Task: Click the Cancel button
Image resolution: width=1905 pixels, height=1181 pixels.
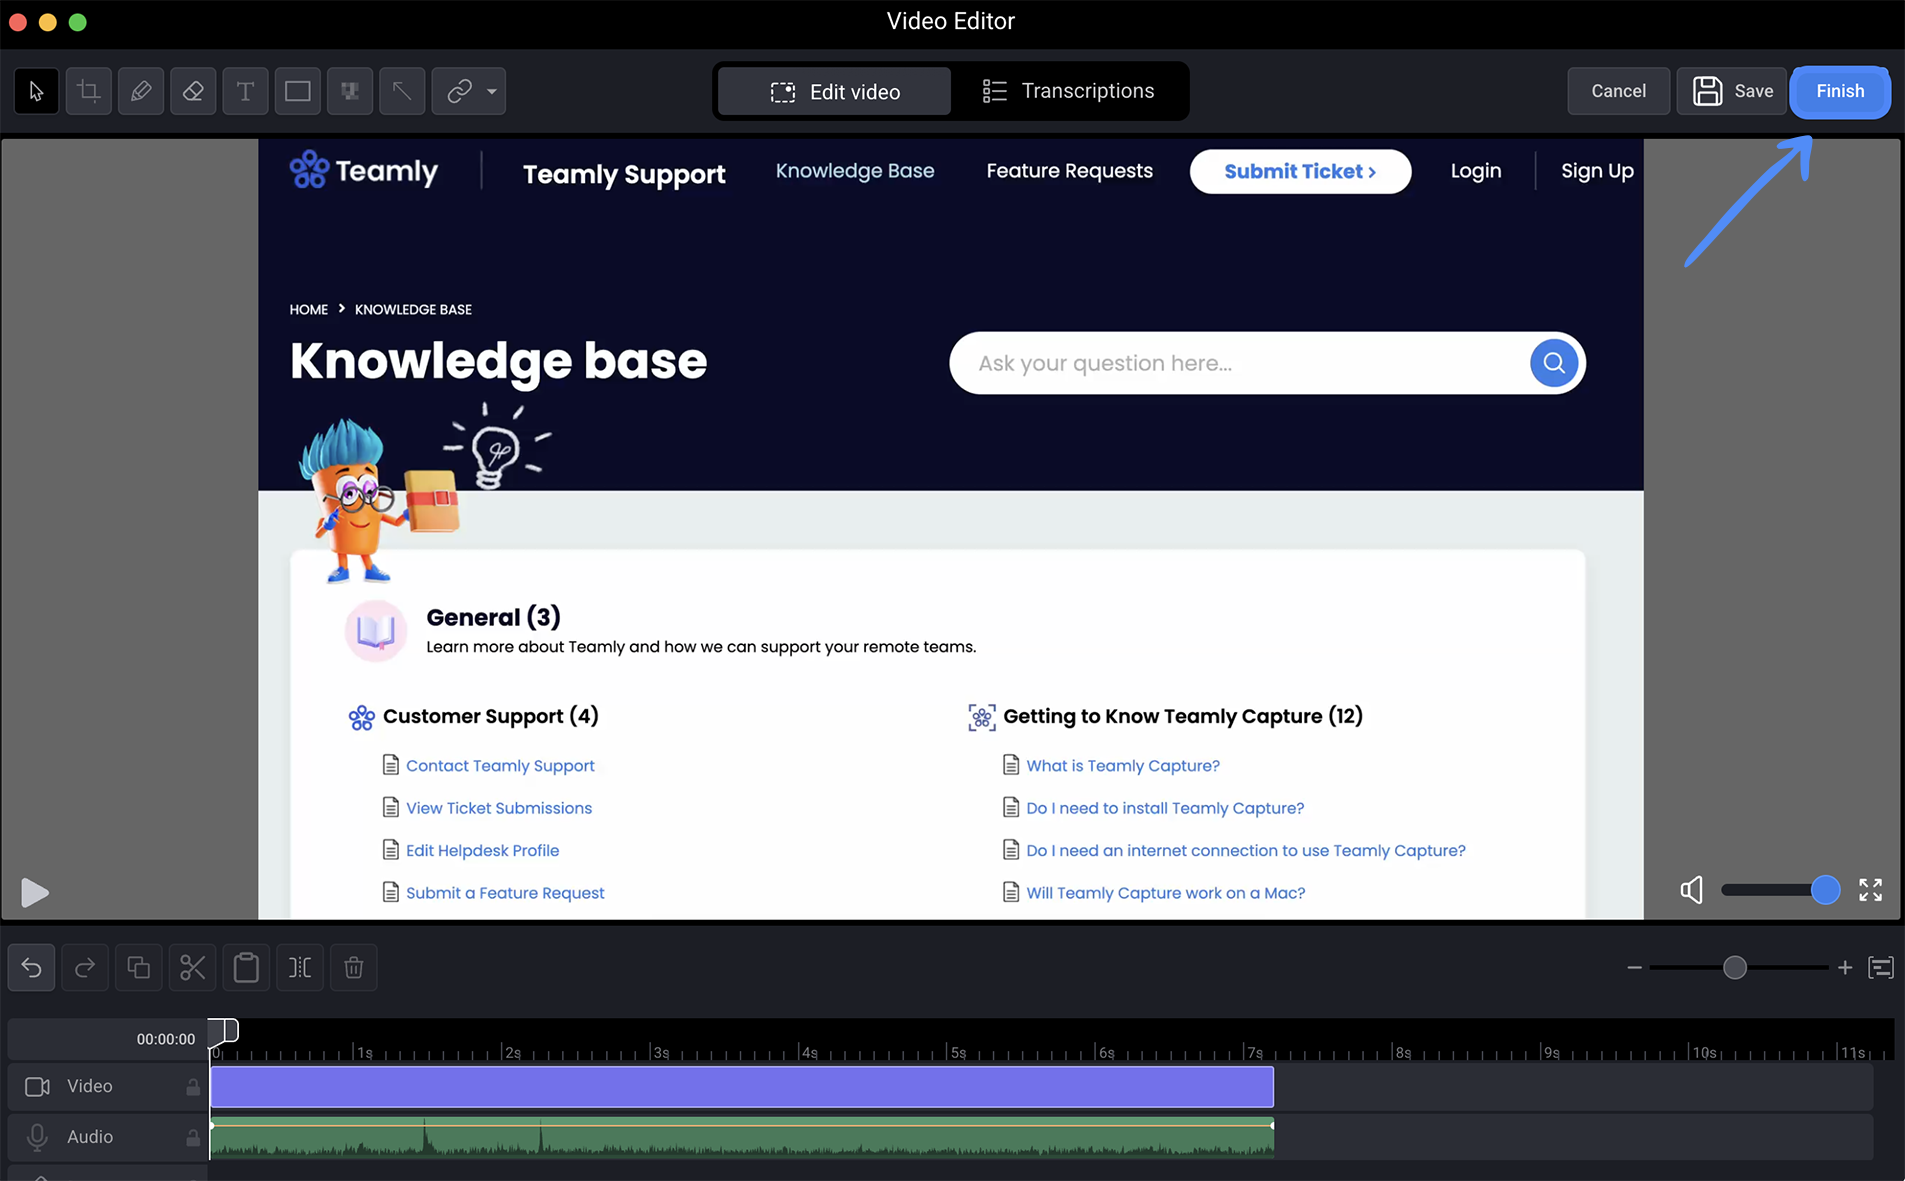Action: tap(1618, 91)
